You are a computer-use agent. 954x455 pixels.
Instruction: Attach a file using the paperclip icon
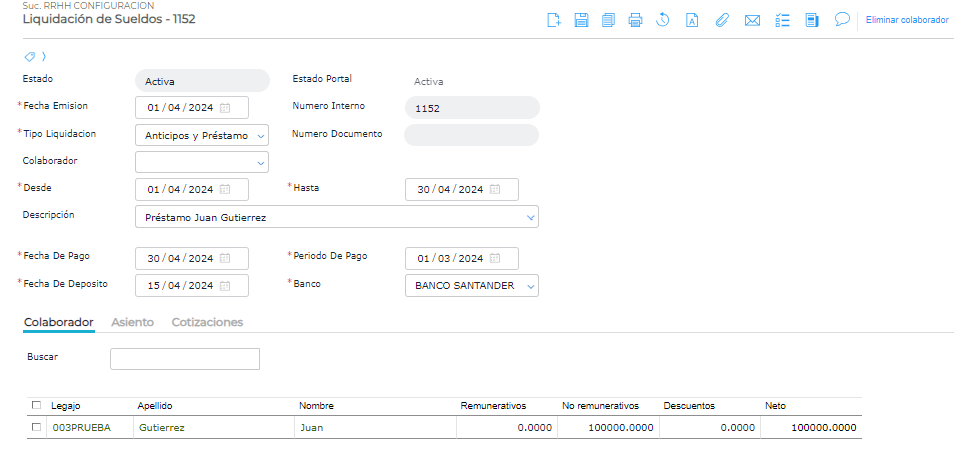click(x=722, y=20)
